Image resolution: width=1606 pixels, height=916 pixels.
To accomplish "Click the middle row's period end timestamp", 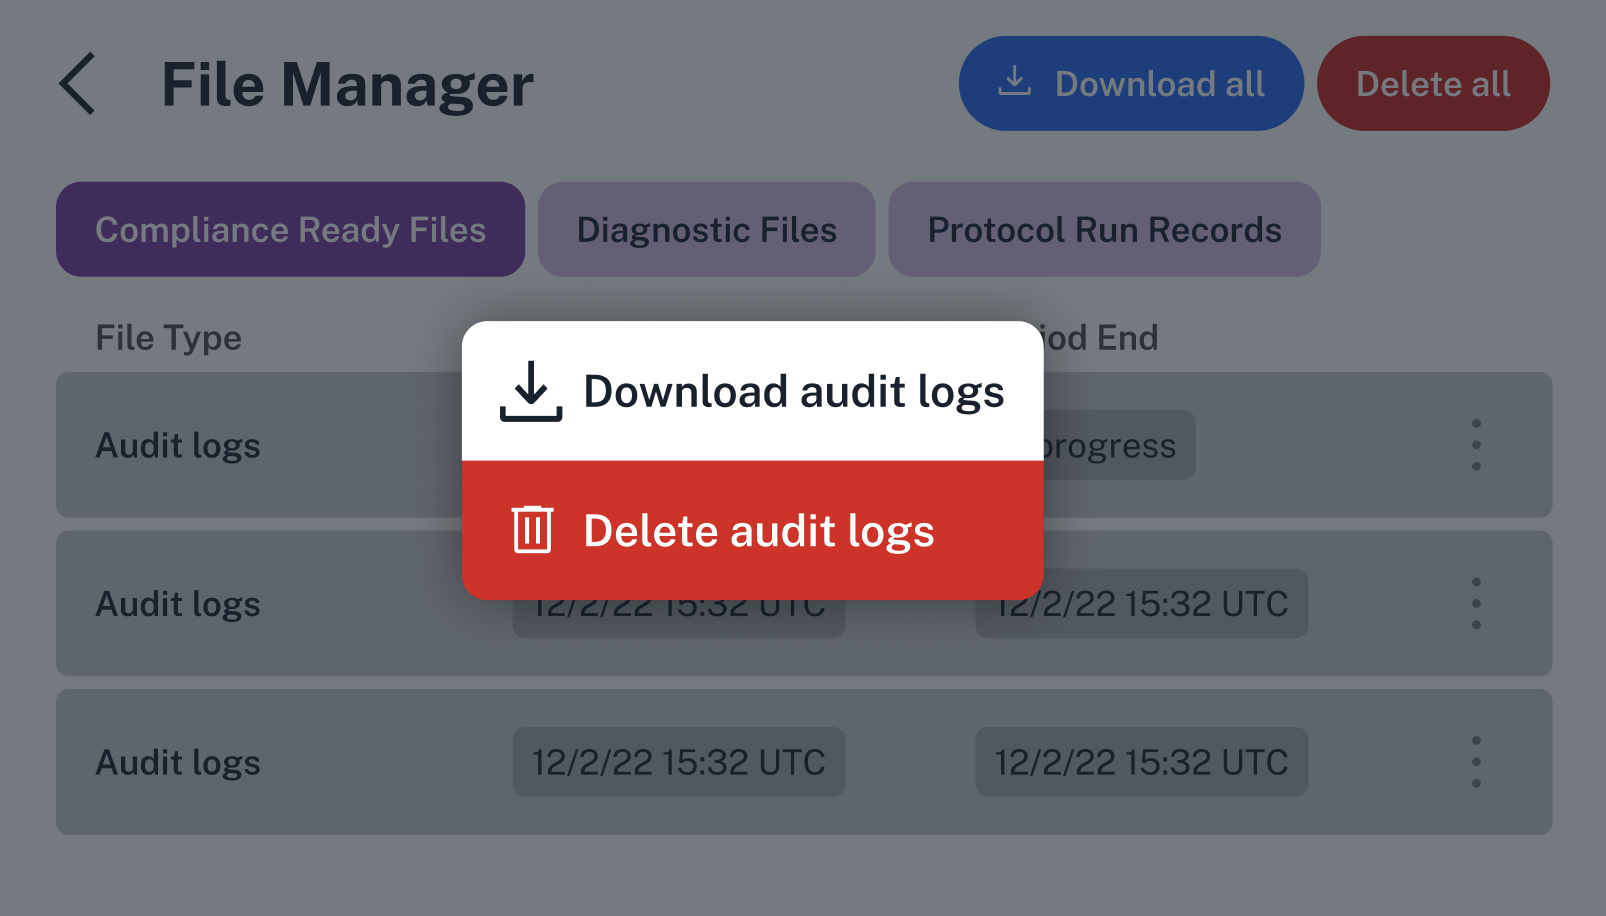I will coord(1142,603).
